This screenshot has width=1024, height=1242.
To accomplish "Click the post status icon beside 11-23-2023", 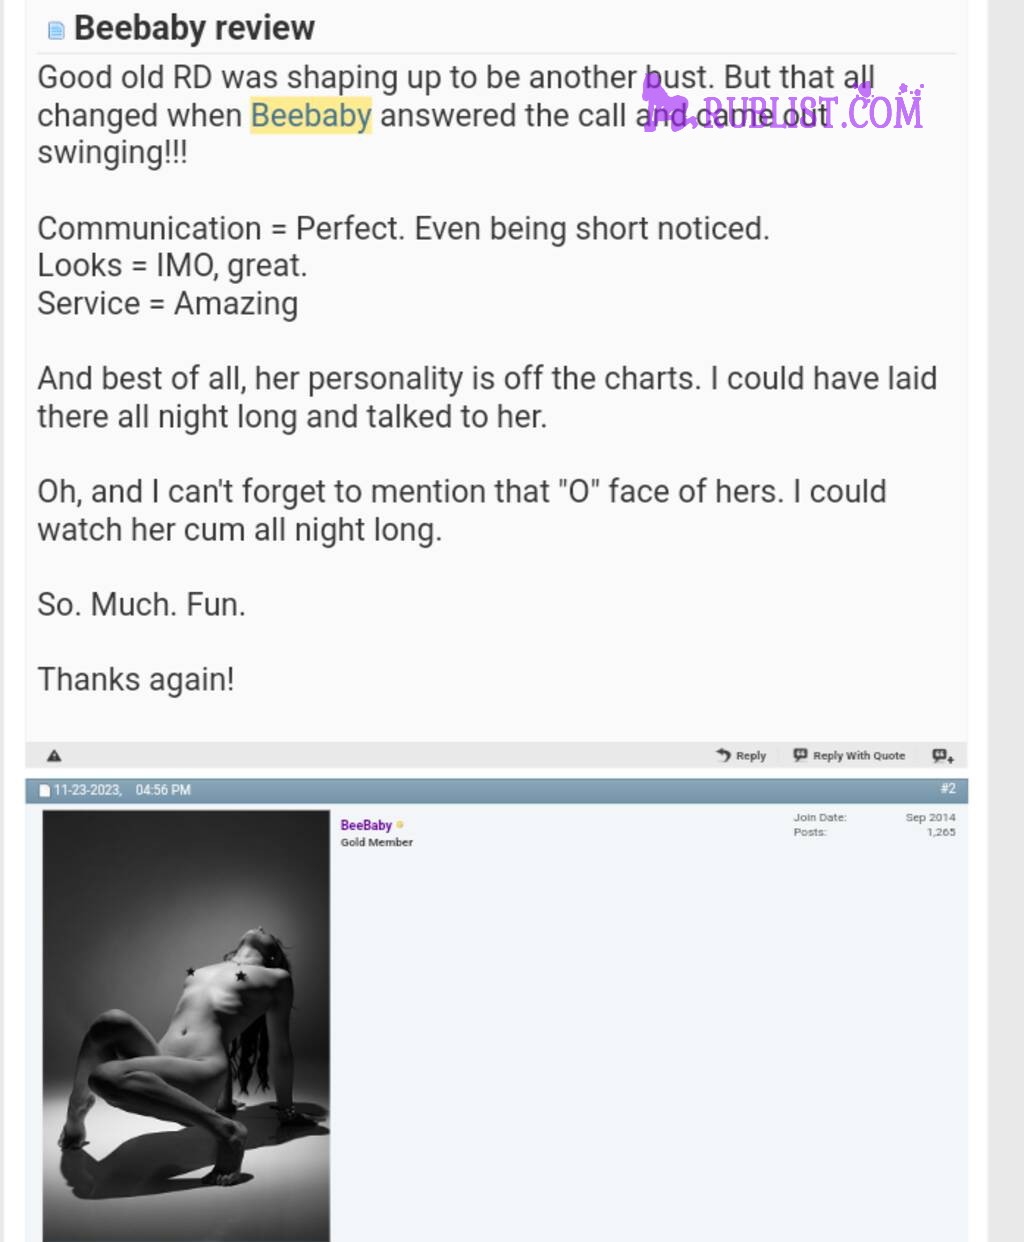I will [x=44, y=790].
